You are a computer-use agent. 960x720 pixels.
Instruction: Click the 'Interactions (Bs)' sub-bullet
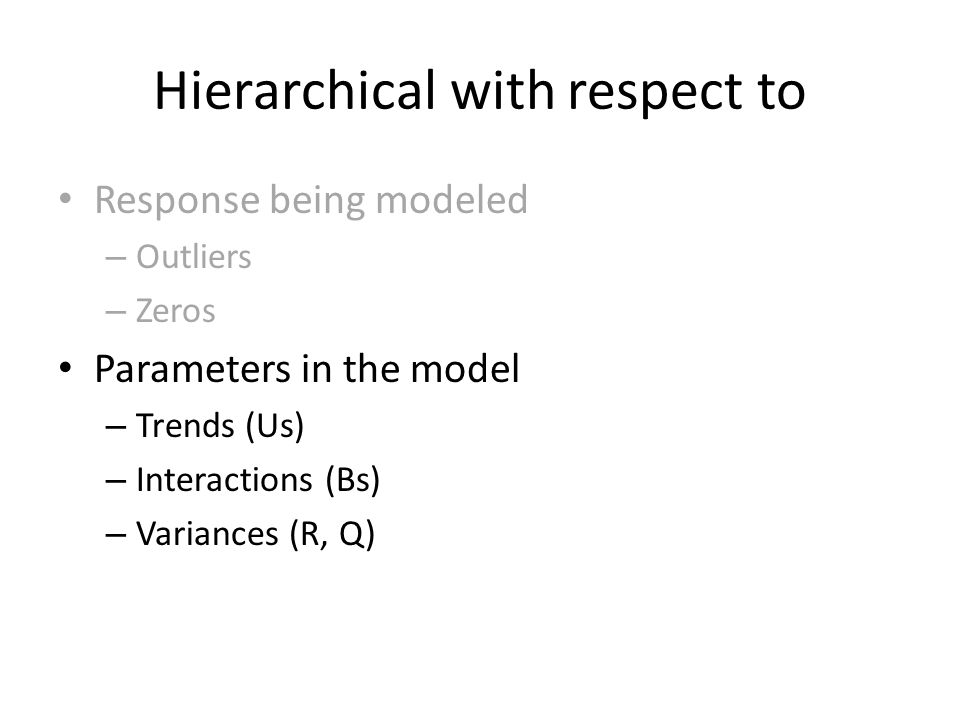pos(258,480)
